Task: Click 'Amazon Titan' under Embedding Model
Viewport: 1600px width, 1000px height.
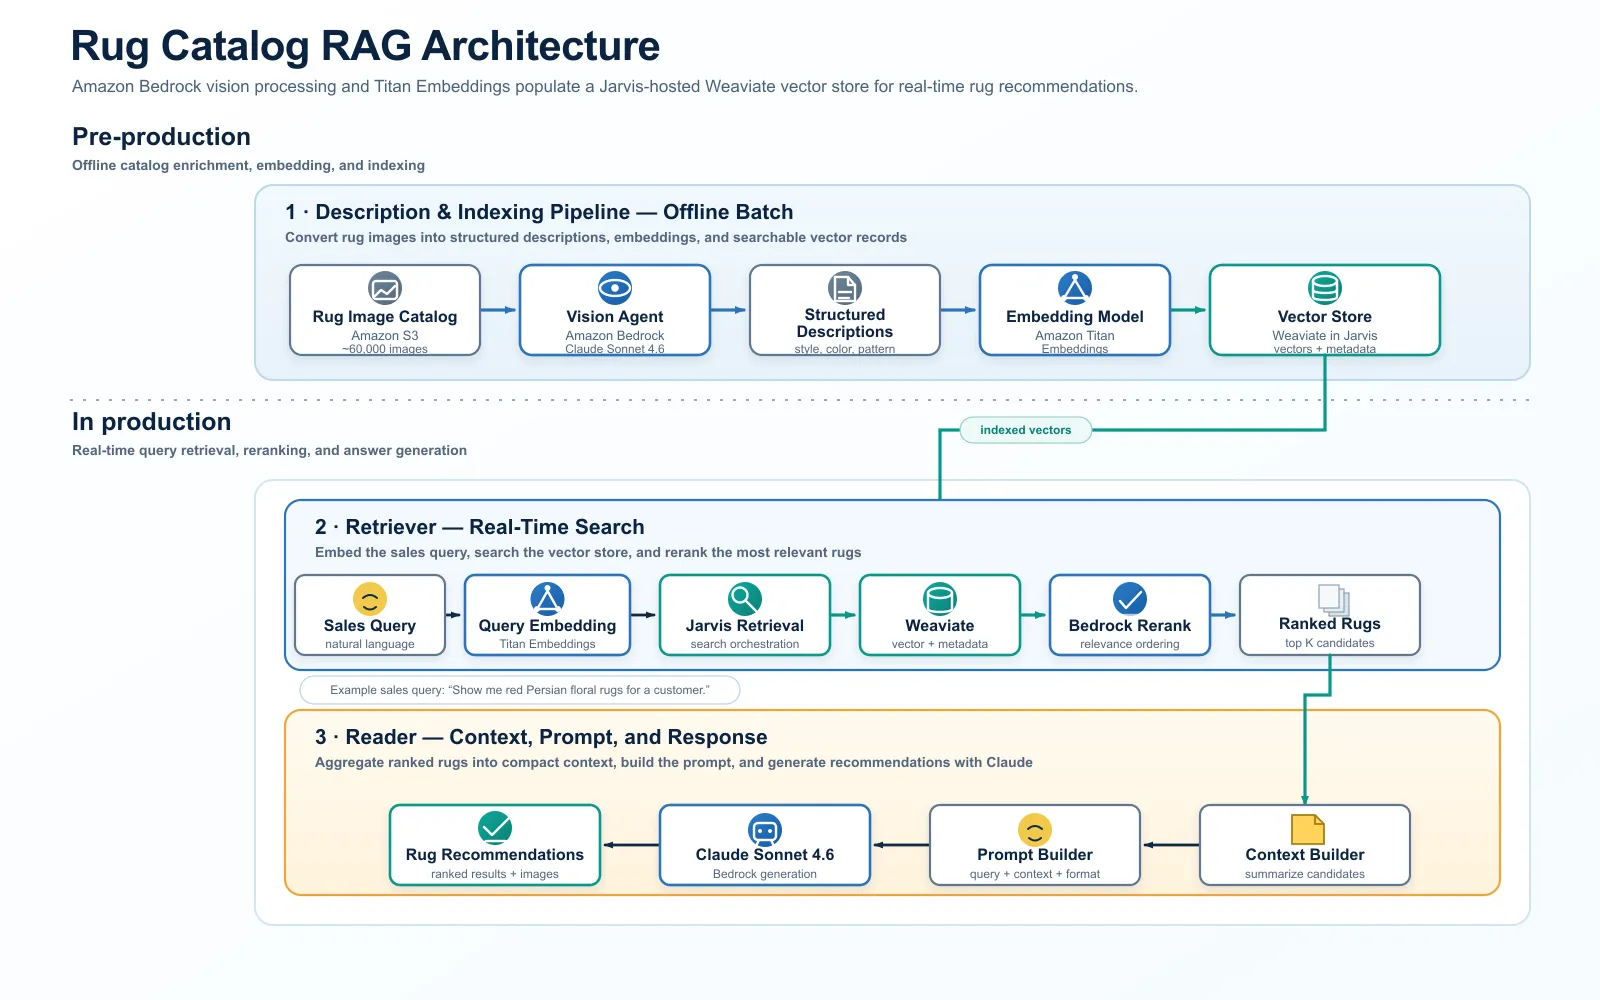Action: [x=1075, y=336]
